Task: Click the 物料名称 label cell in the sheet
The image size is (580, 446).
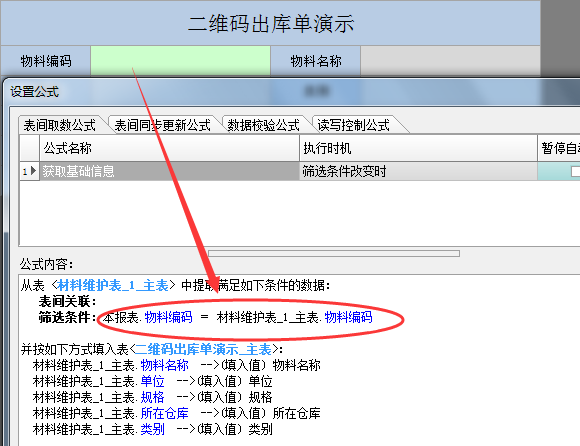Action: pyautogui.click(x=316, y=61)
